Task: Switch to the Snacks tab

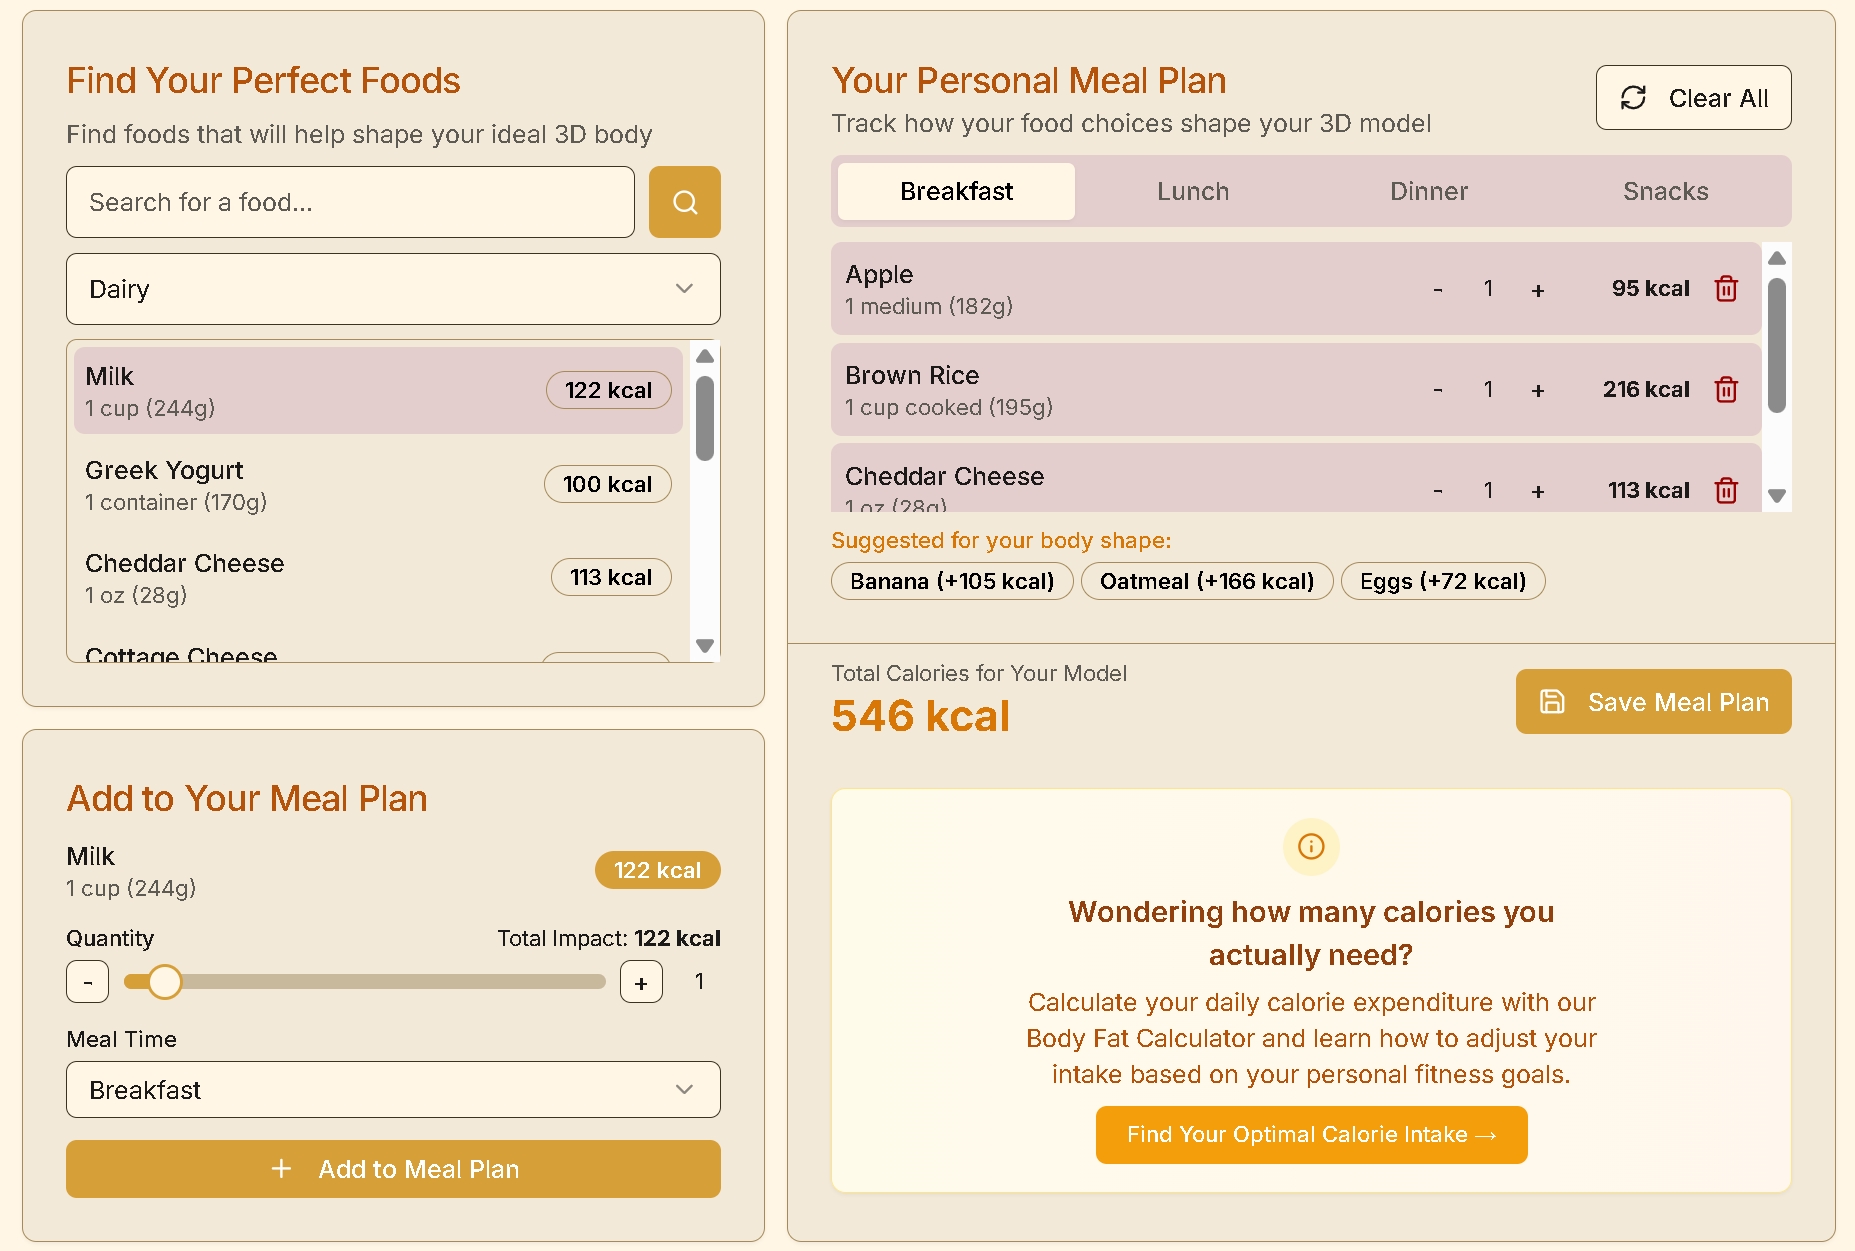Action: point(1665,191)
